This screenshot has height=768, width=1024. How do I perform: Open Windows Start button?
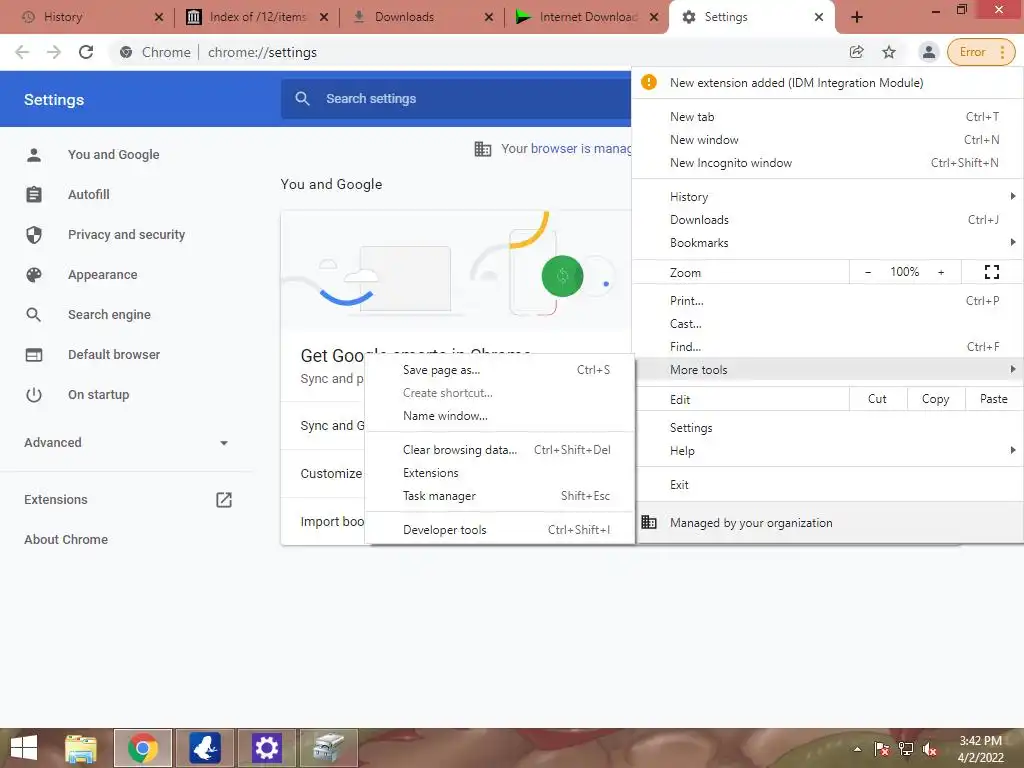(24, 748)
